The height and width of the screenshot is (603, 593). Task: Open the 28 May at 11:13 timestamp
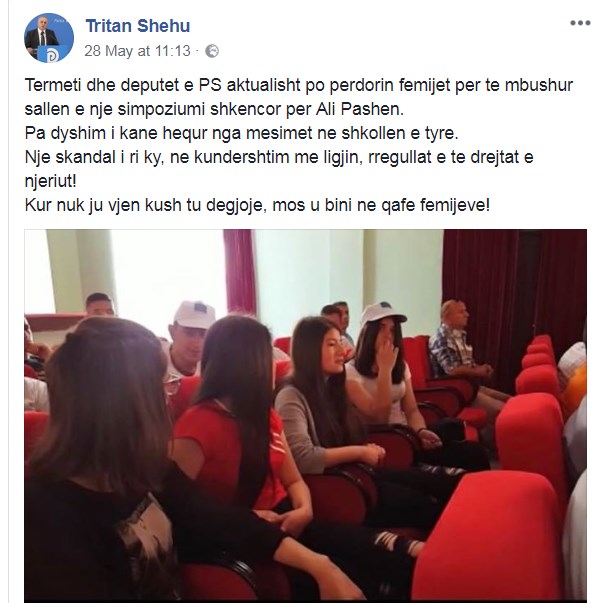tap(137, 51)
